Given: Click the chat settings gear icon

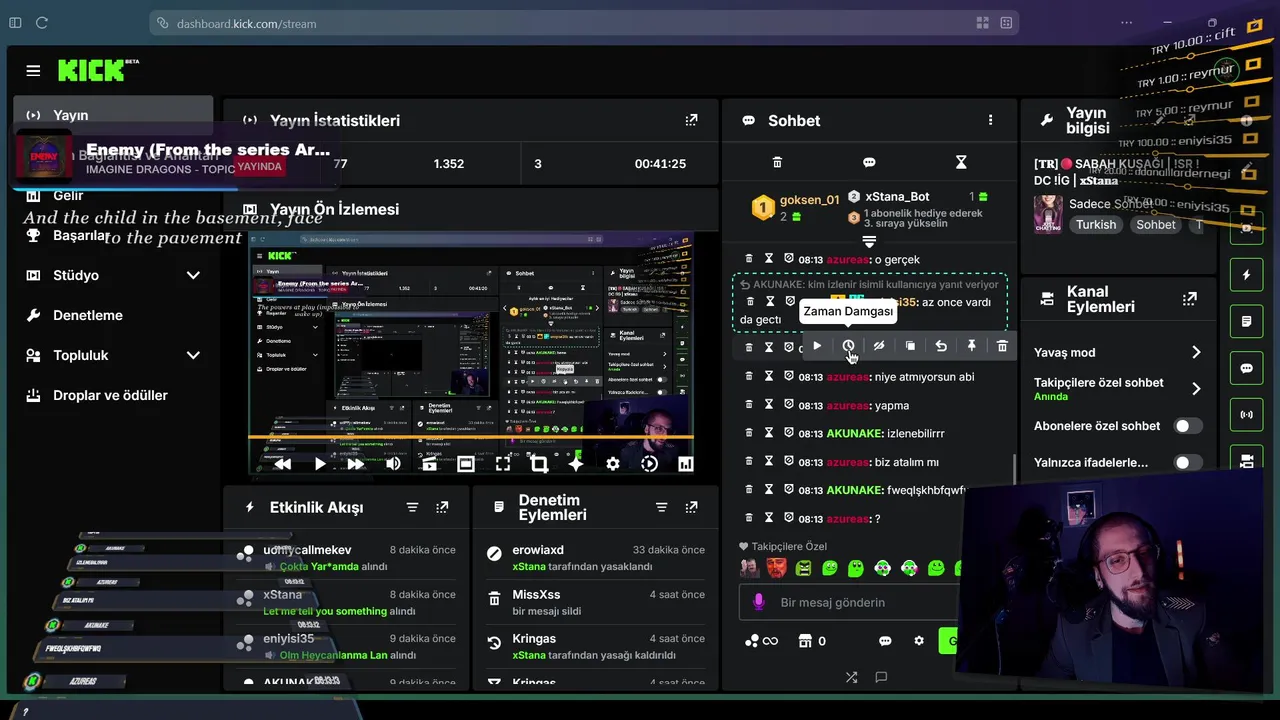Looking at the screenshot, I should tap(919, 641).
